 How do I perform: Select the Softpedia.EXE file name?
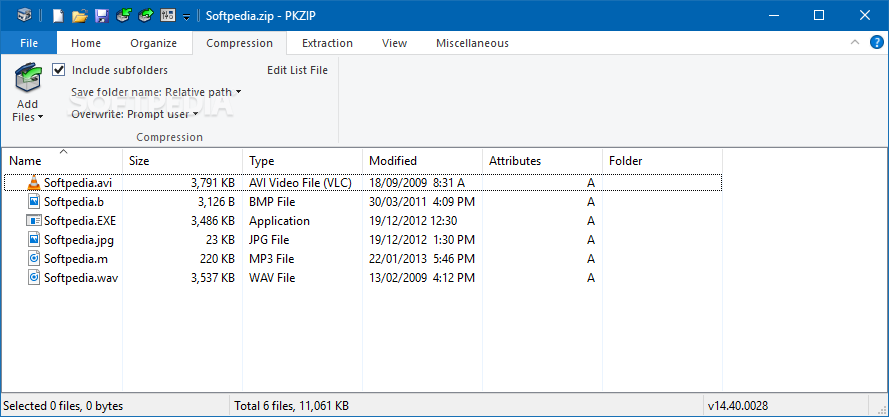pos(80,221)
